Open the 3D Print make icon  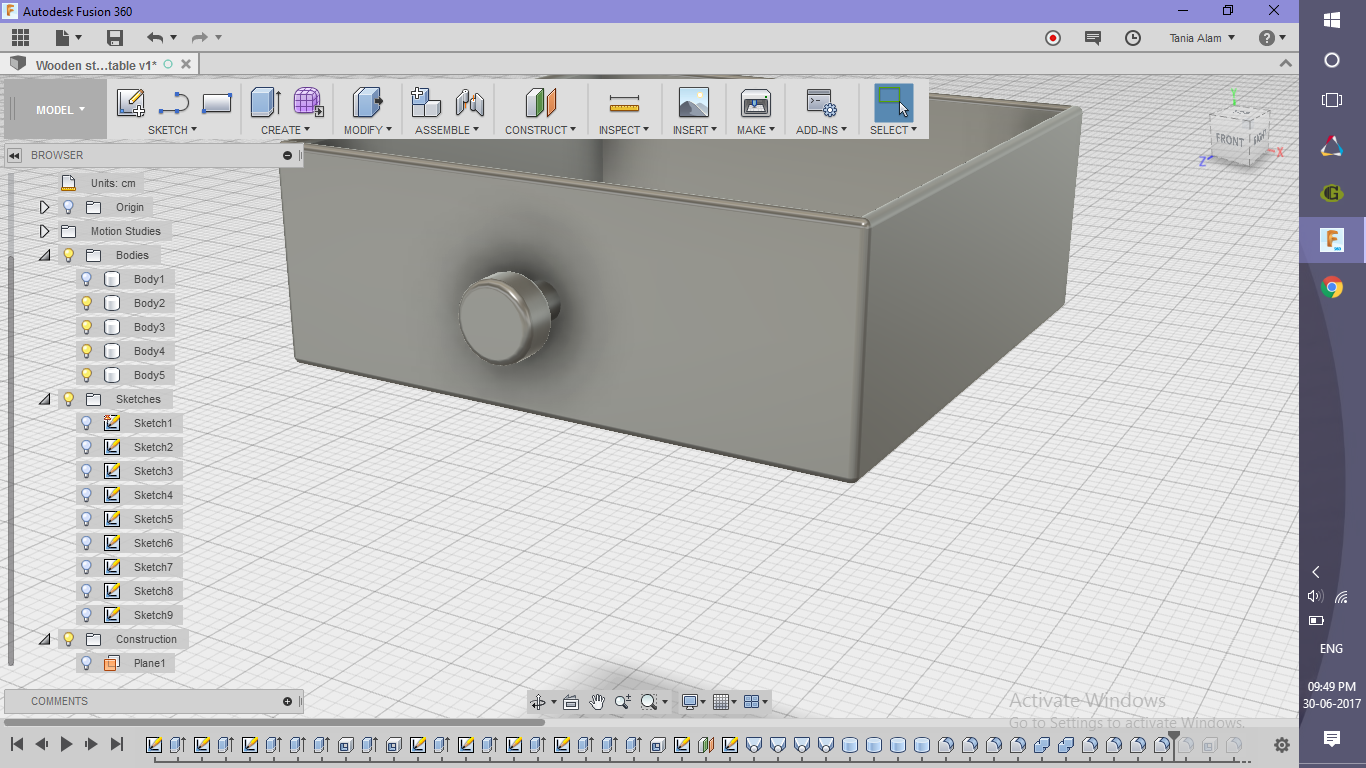point(755,102)
